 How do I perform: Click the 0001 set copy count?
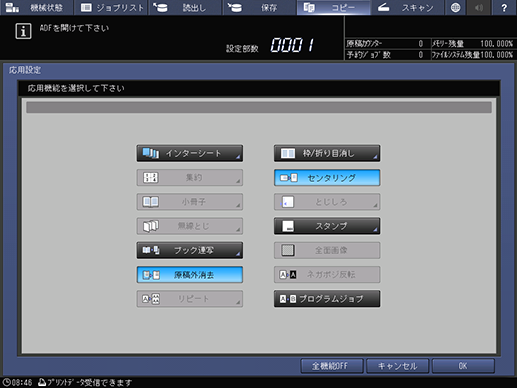pos(292,45)
